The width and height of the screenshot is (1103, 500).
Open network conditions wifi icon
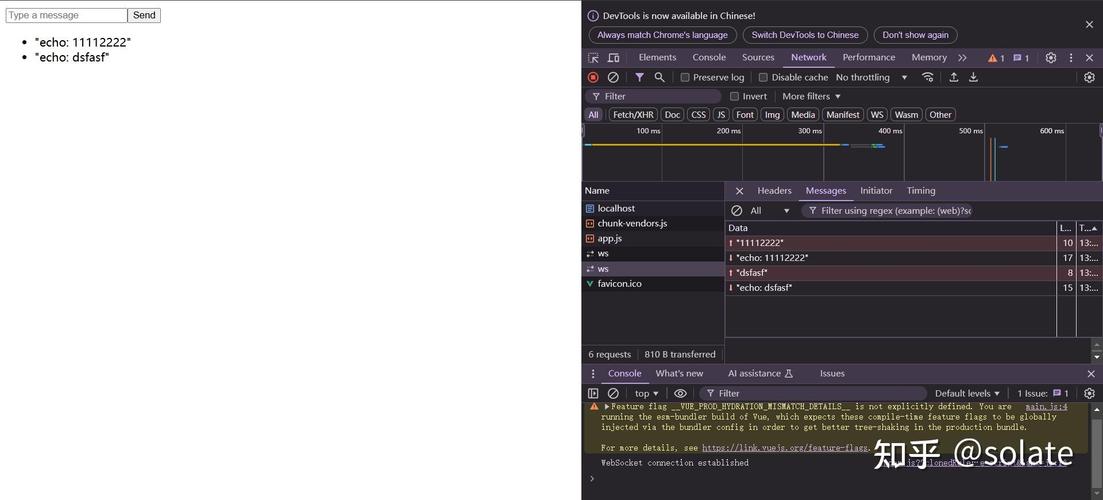(x=928, y=77)
